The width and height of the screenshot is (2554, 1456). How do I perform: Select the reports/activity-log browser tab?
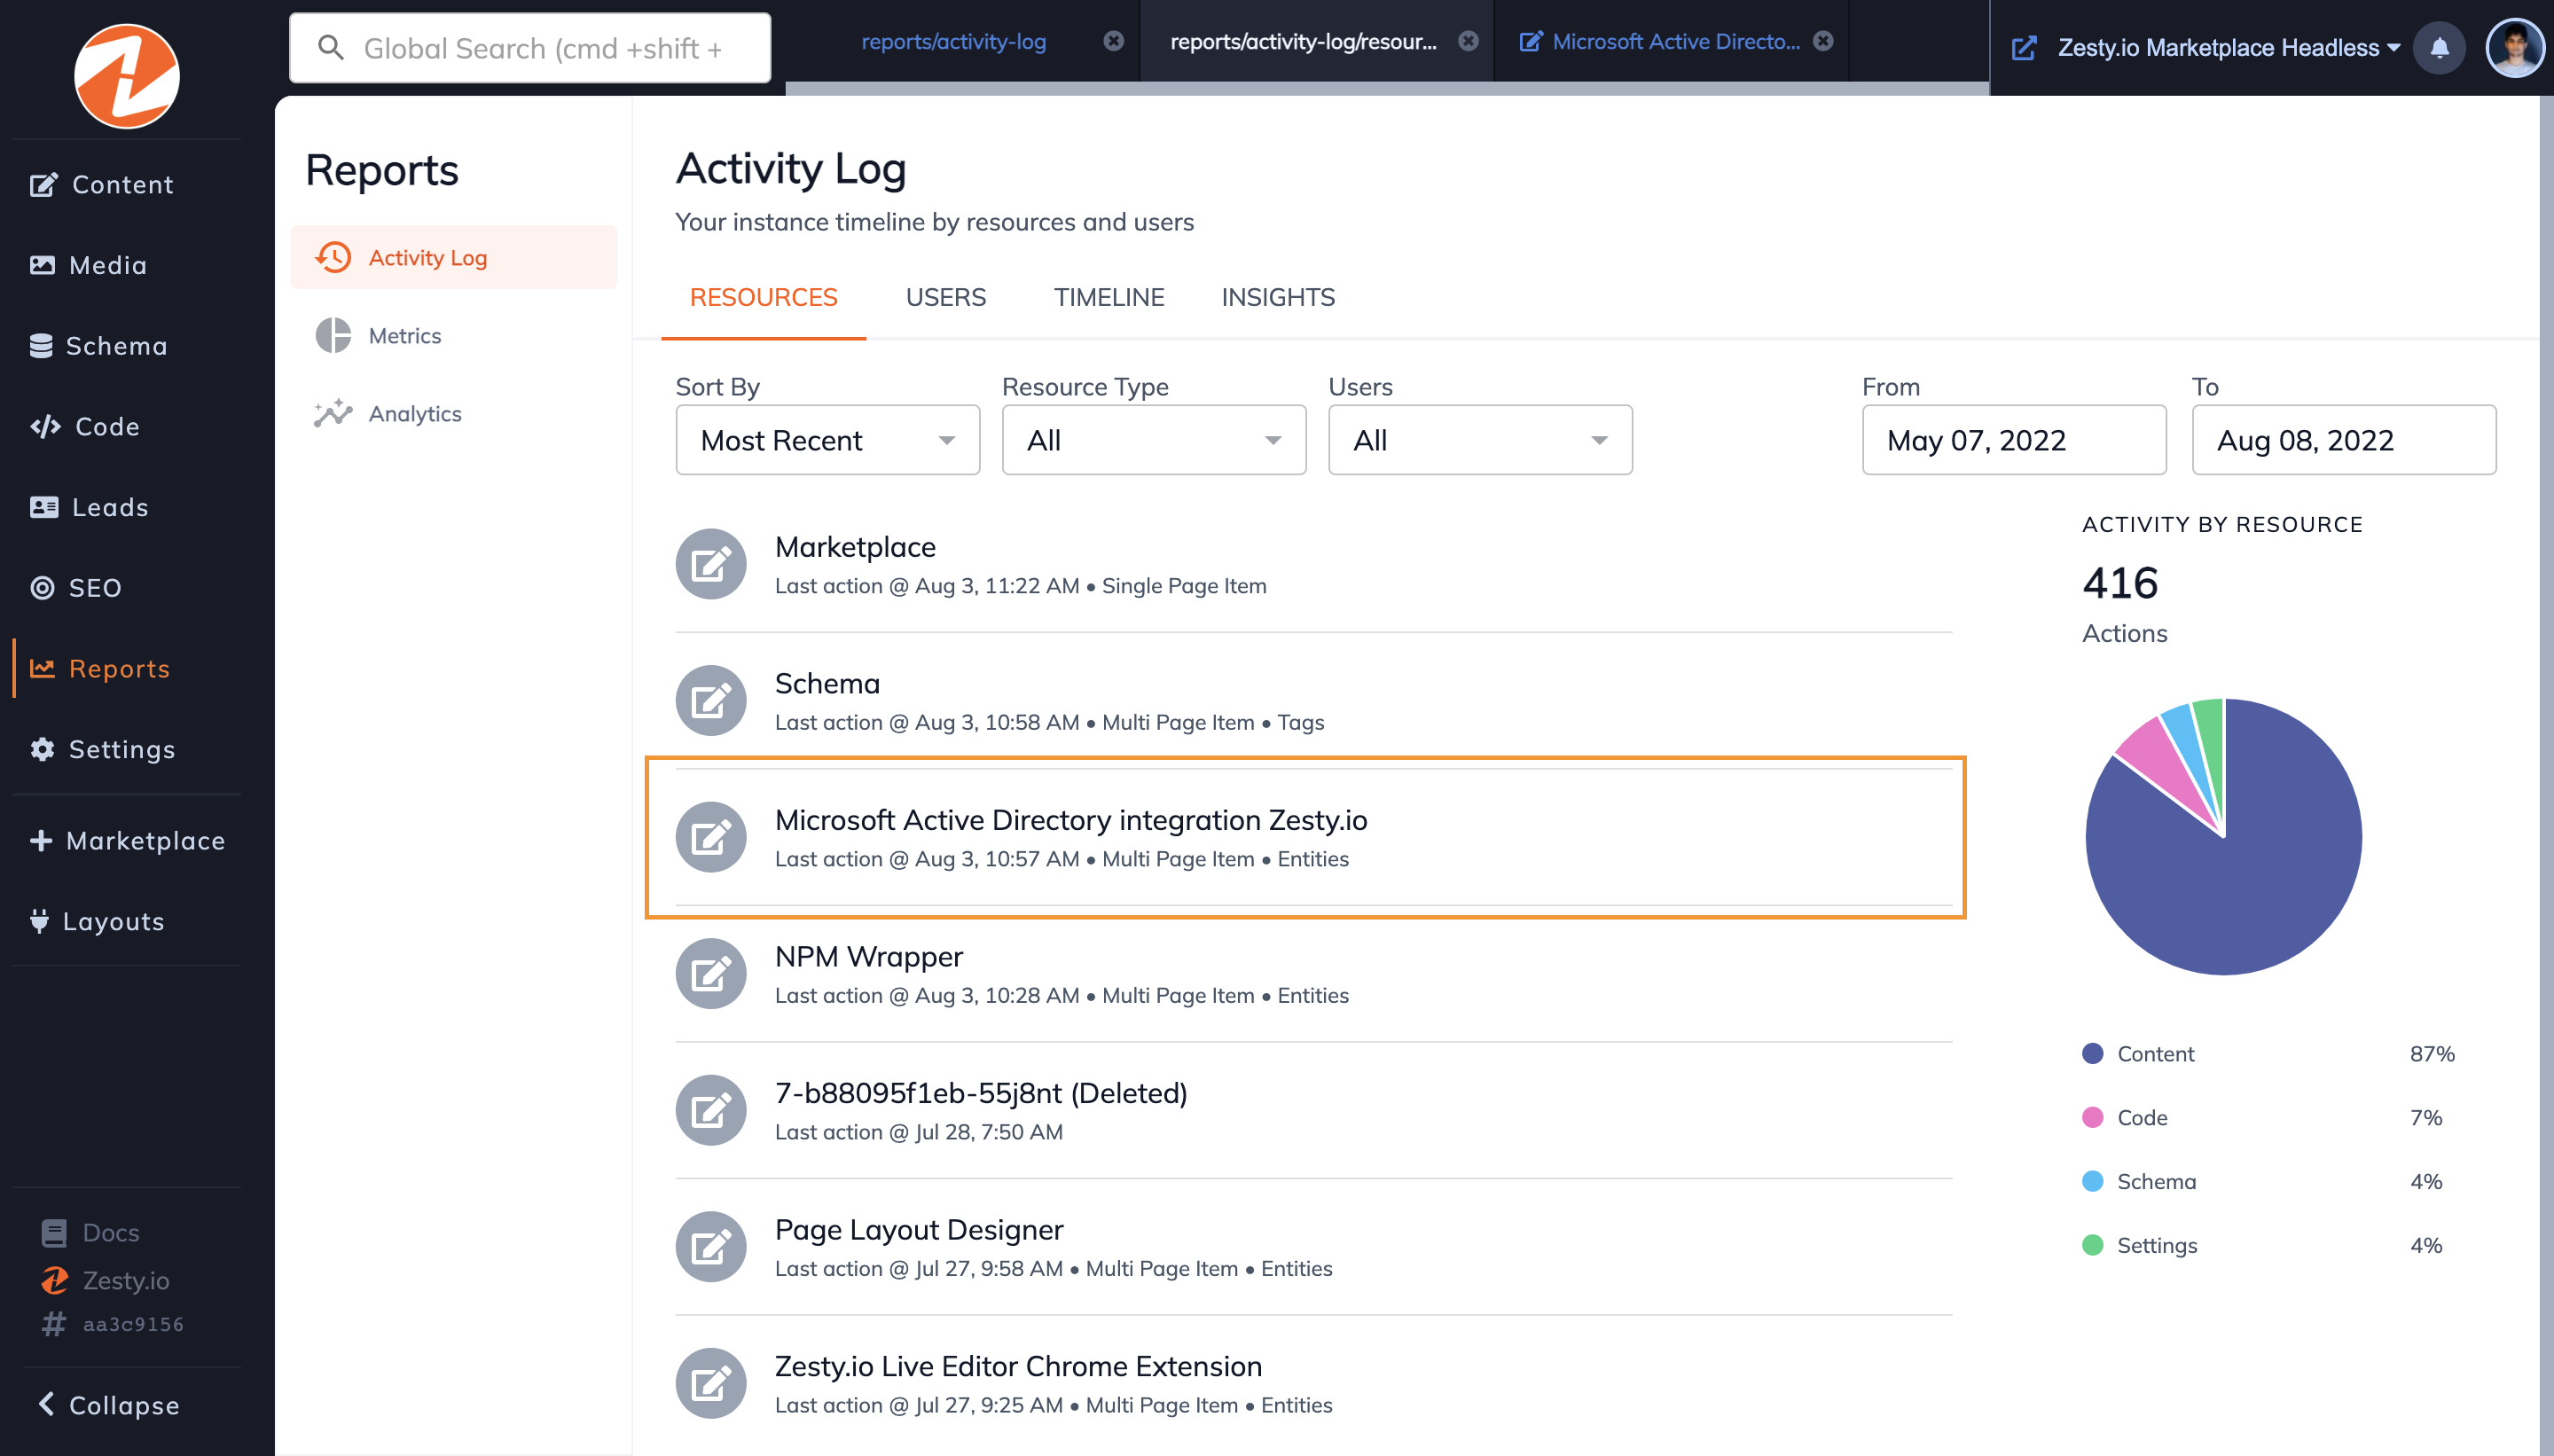pos(953,41)
